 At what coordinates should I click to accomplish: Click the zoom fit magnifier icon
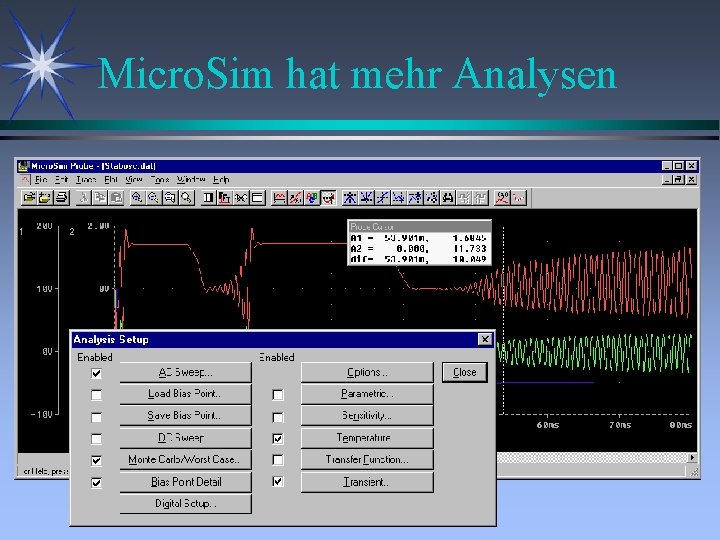click(x=186, y=198)
